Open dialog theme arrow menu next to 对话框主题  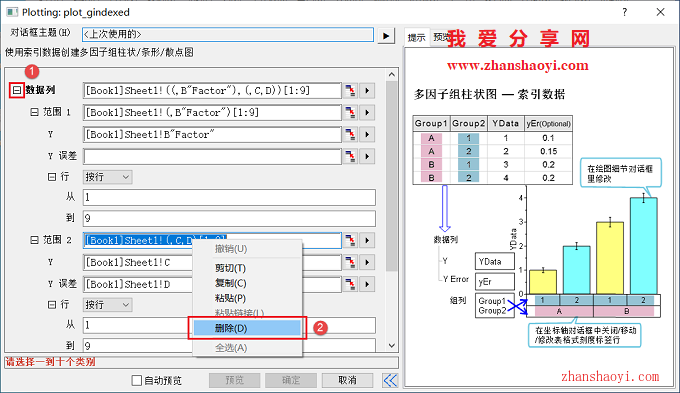(x=386, y=36)
